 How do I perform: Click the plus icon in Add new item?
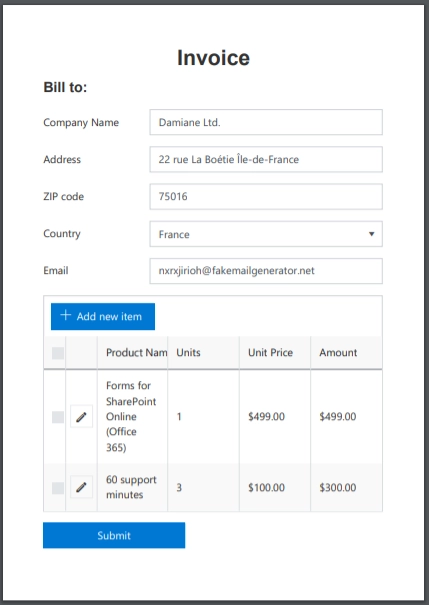tap(66, 315)
